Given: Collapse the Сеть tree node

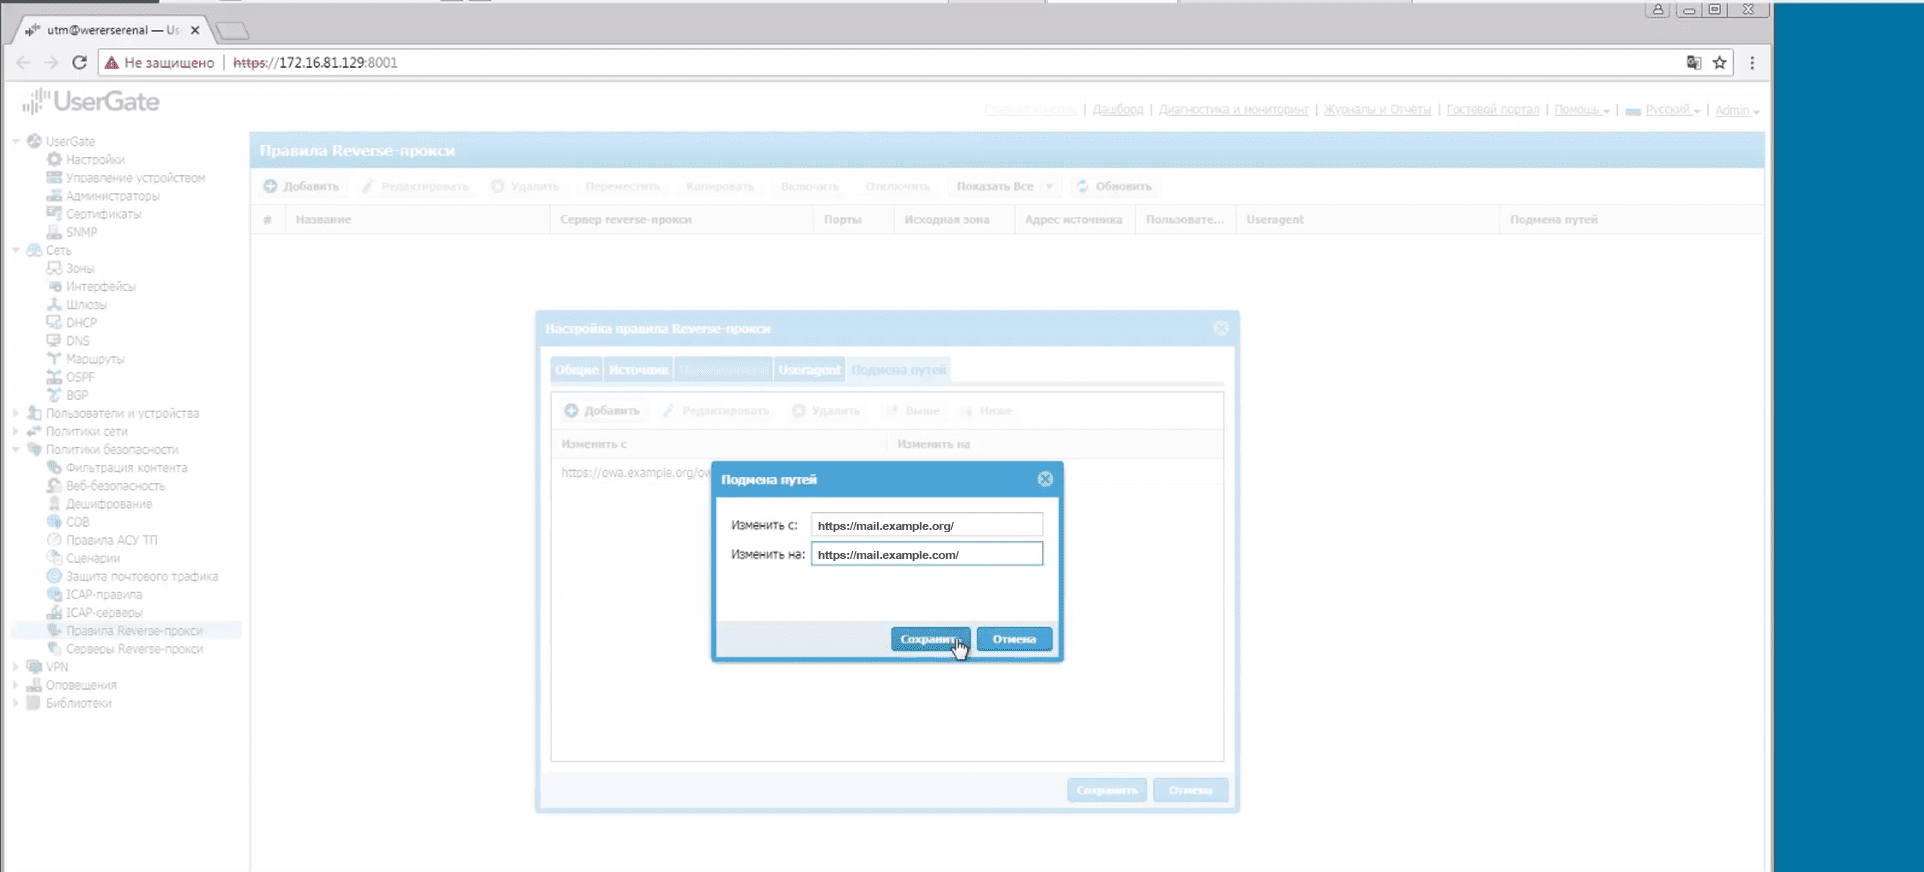Looking at the screenshot, I should 16,250.
